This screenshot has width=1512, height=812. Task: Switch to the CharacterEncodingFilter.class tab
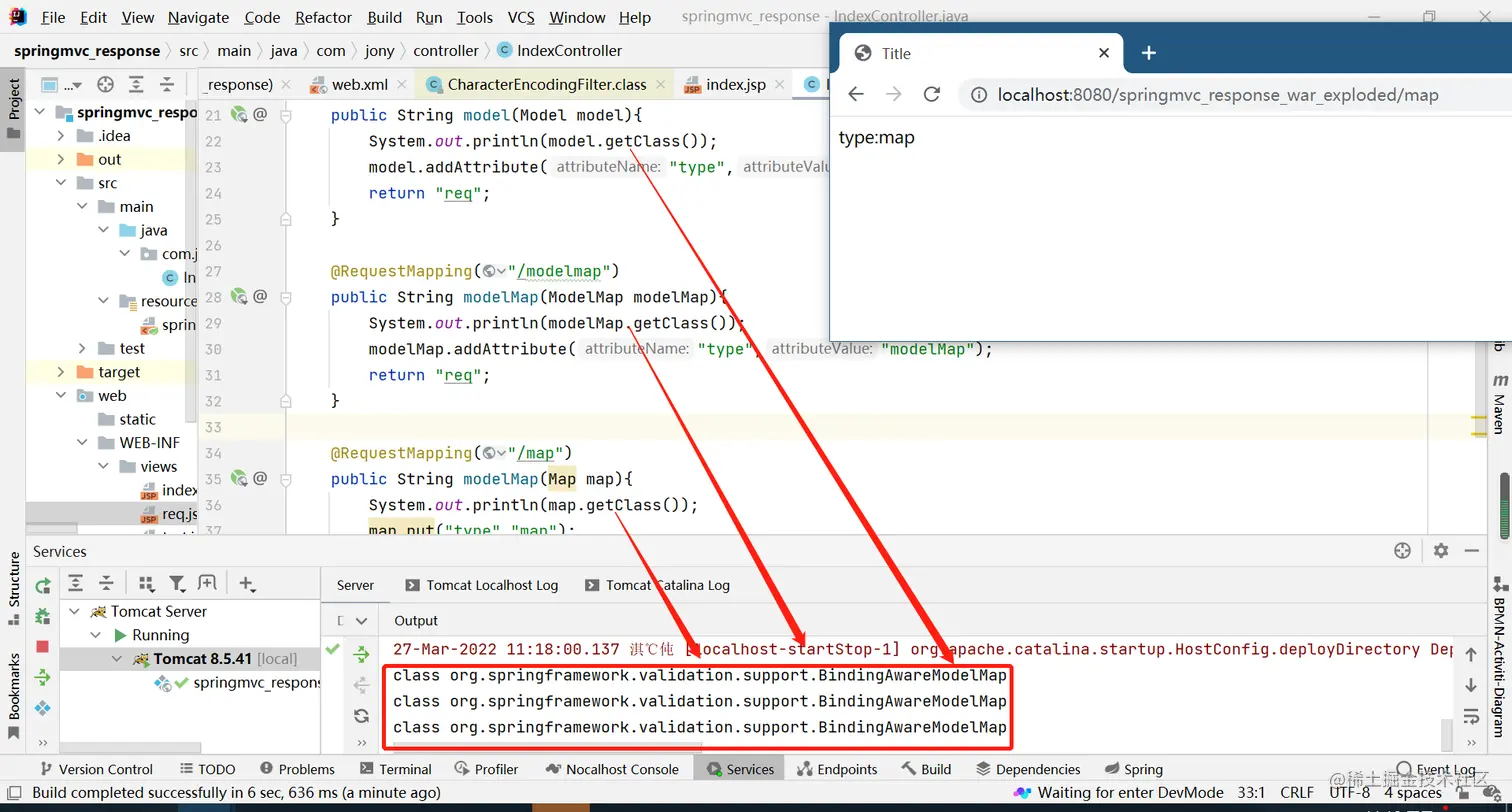pyautogui.click(x=546, y=85)
